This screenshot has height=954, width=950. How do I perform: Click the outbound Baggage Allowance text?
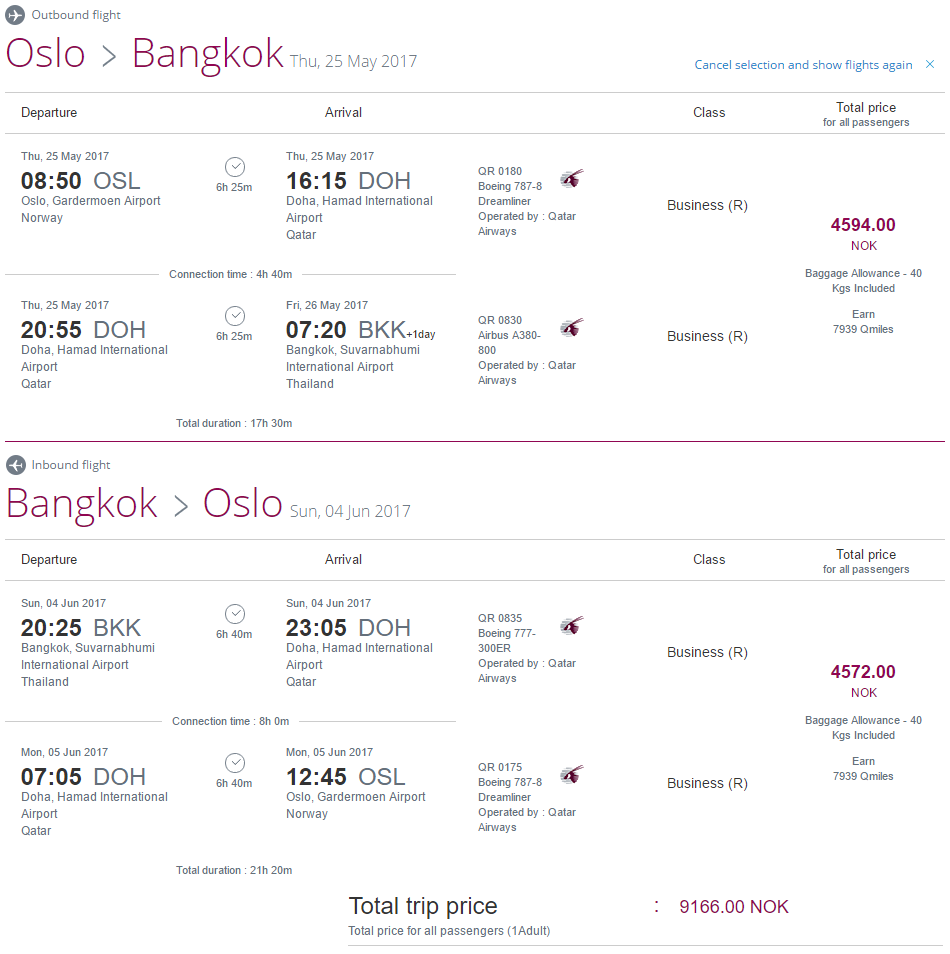pyautogui.click(x=863, y=281)
